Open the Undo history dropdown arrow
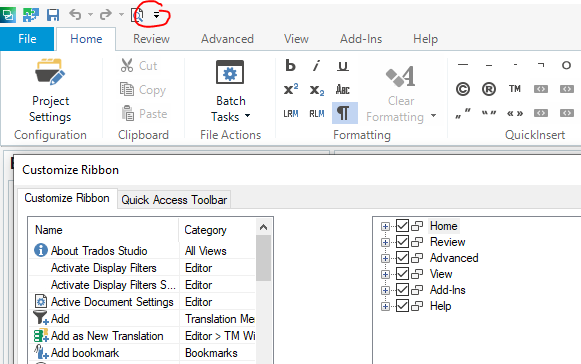581x364 pixels. pos(90,15)
